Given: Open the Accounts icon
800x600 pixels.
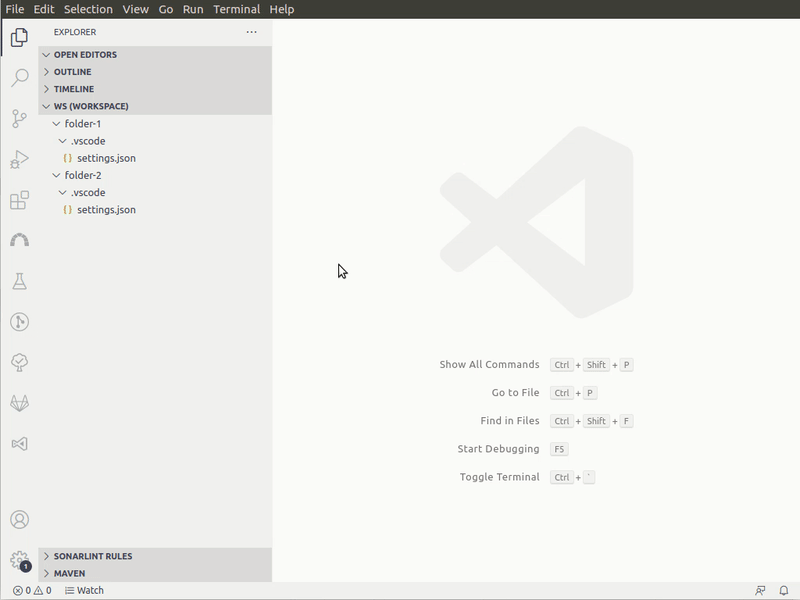Looking at the screenshot, I should click(19, 519).
